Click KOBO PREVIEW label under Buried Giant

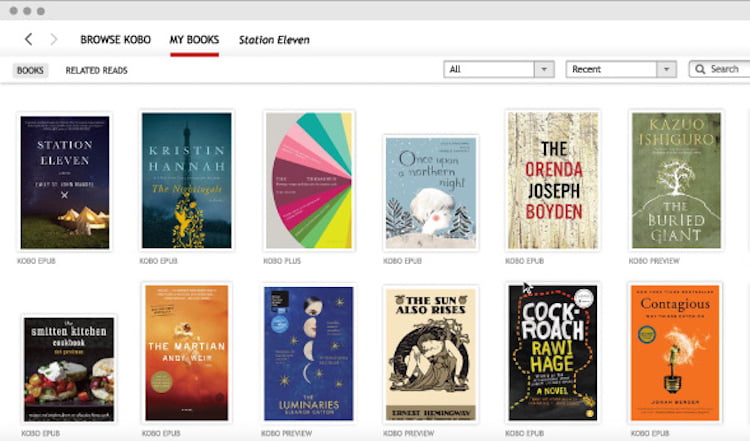pyautogui.click(x=654, y=261)
